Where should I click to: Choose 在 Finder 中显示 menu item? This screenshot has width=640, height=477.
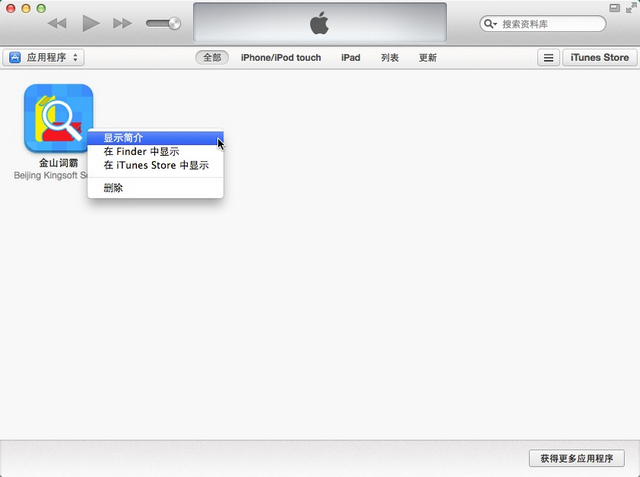coord(156,152)
